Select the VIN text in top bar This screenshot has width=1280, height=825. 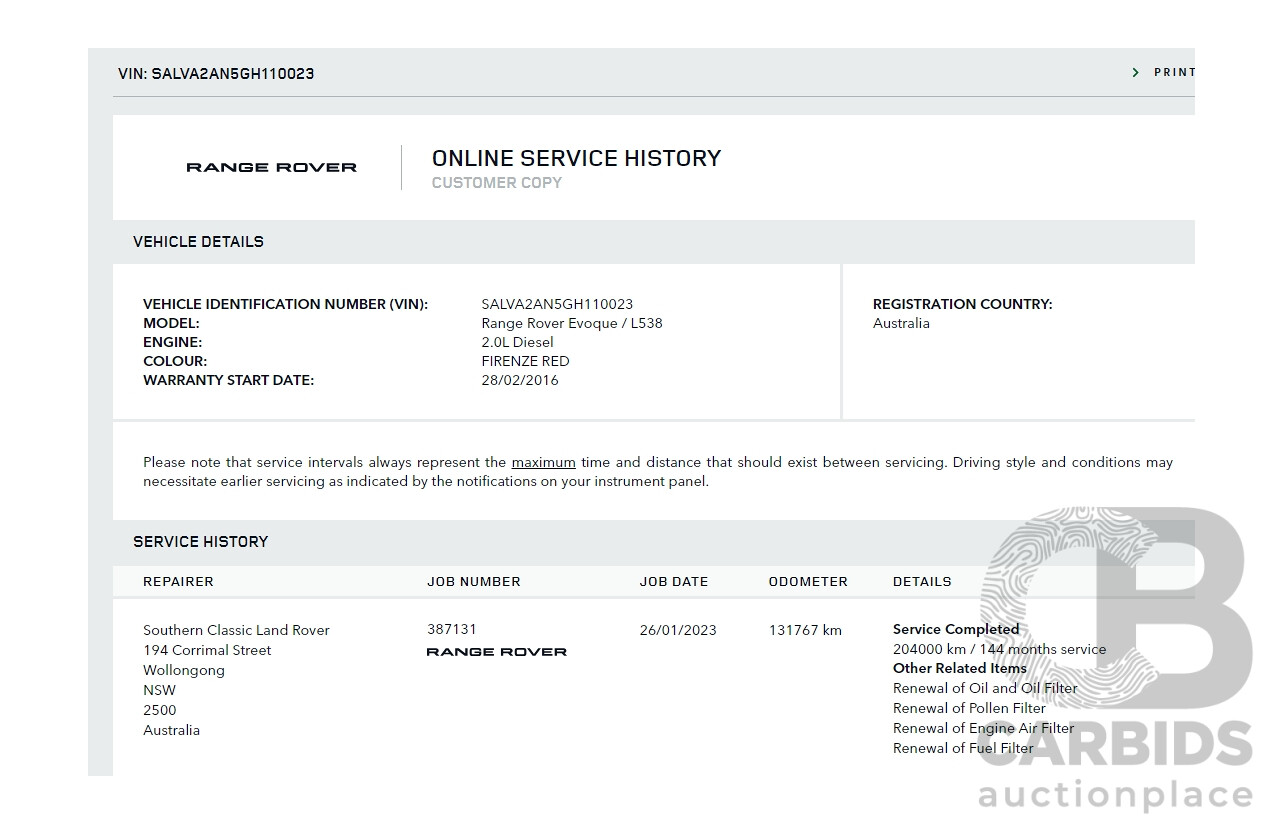point(216,73)
